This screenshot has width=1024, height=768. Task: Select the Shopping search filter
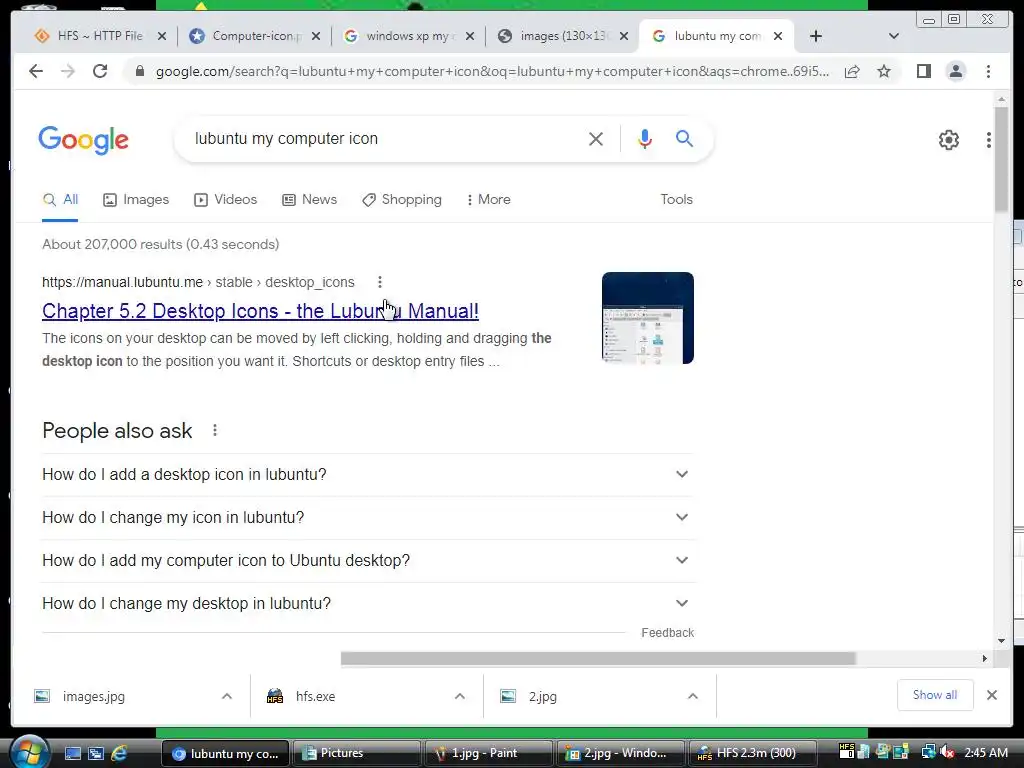pos(402,200)
